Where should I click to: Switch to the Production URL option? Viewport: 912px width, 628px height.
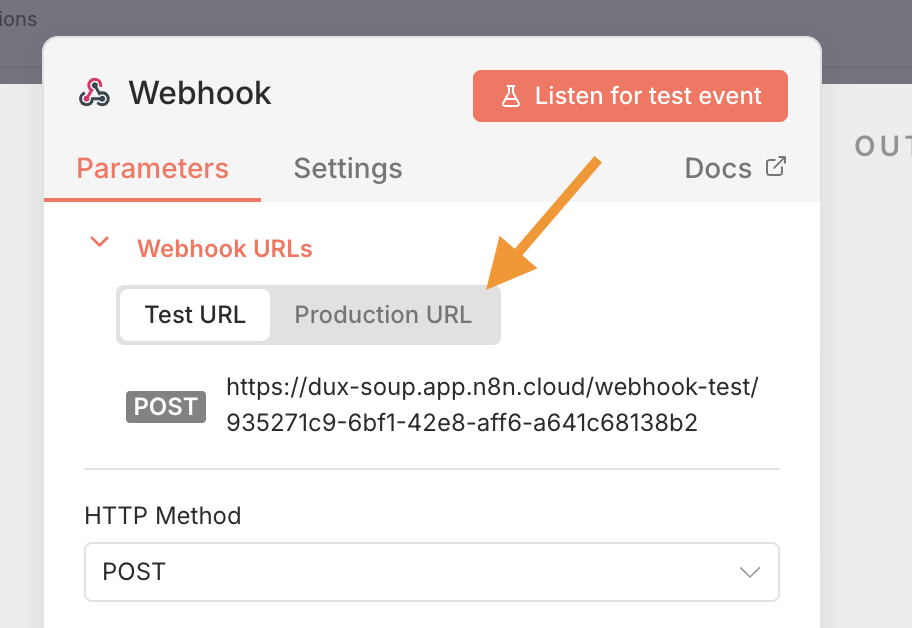coord(383,315)
